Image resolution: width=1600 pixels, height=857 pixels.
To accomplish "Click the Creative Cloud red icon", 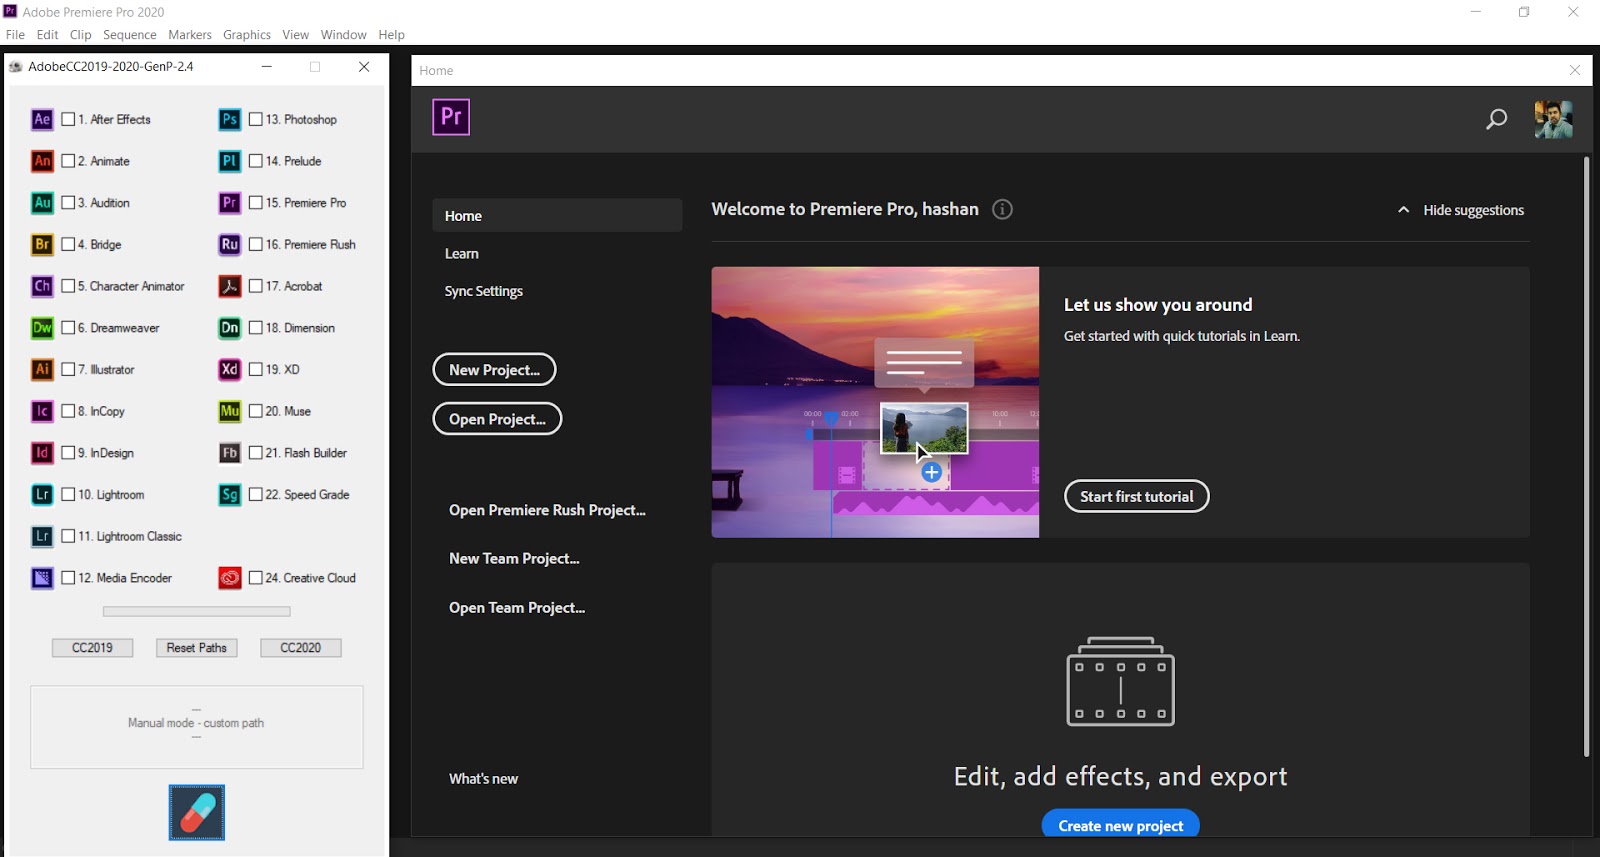I will coord(230,578).
